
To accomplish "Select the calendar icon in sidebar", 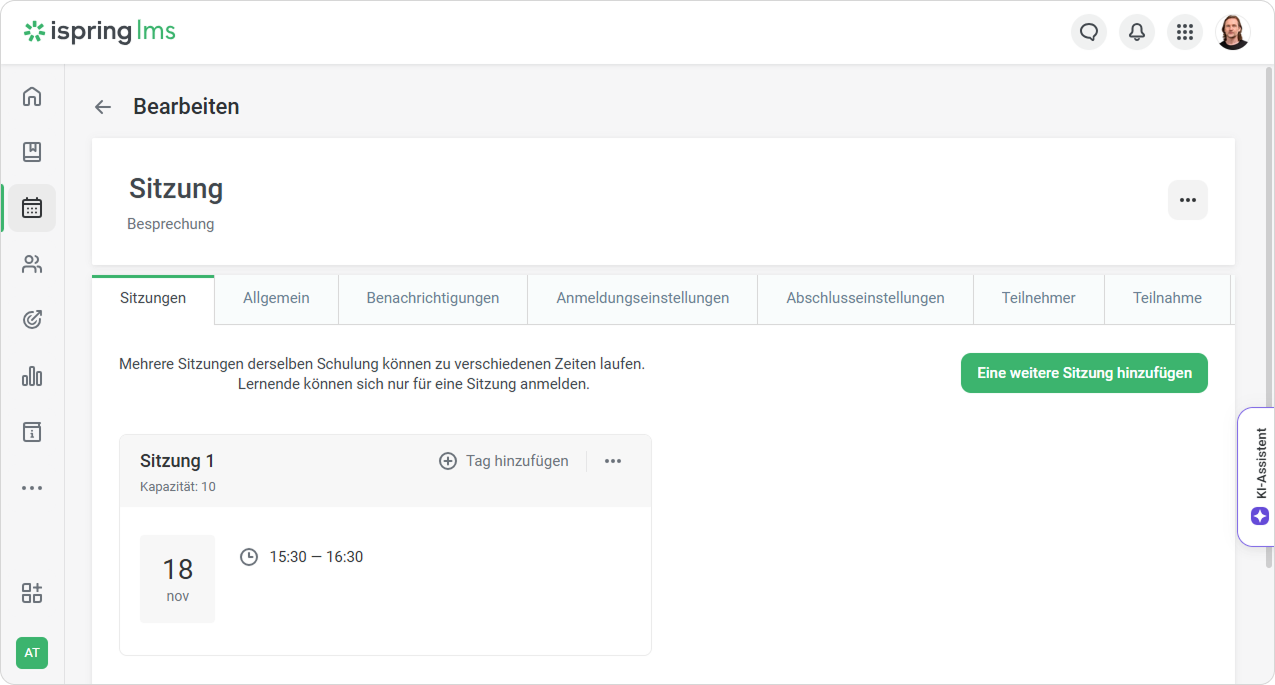I will point(32,208).
